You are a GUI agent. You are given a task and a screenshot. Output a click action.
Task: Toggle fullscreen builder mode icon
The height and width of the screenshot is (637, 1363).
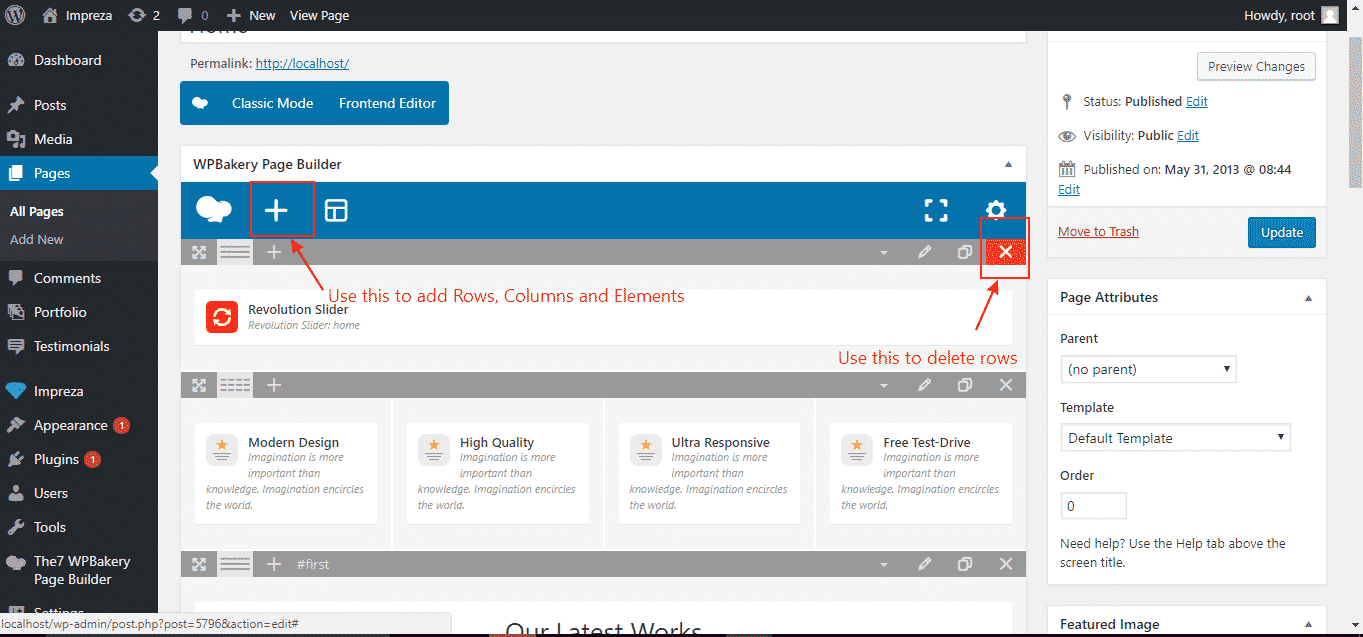936,210
